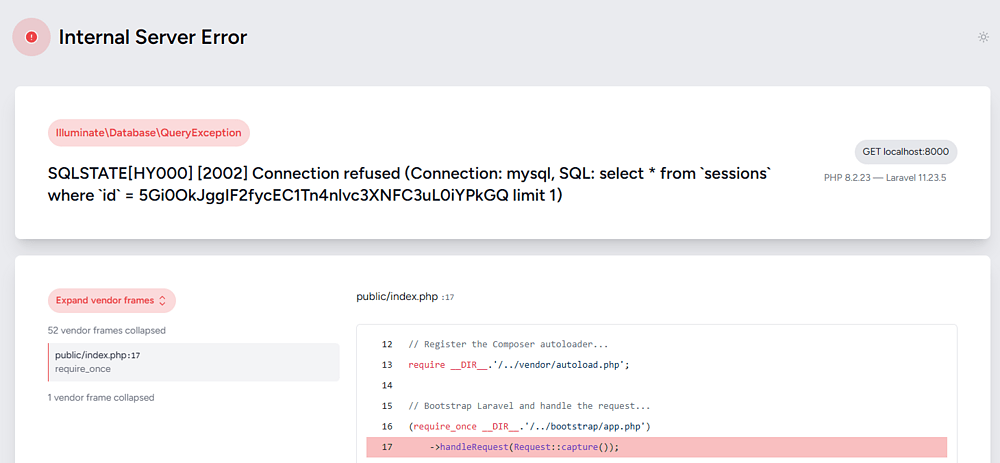Image resolution: width=1000 pixels, height=463 pixels.
Task: Click the Illuminate\Database\QueryException badge
Action: tap(149, 133)
